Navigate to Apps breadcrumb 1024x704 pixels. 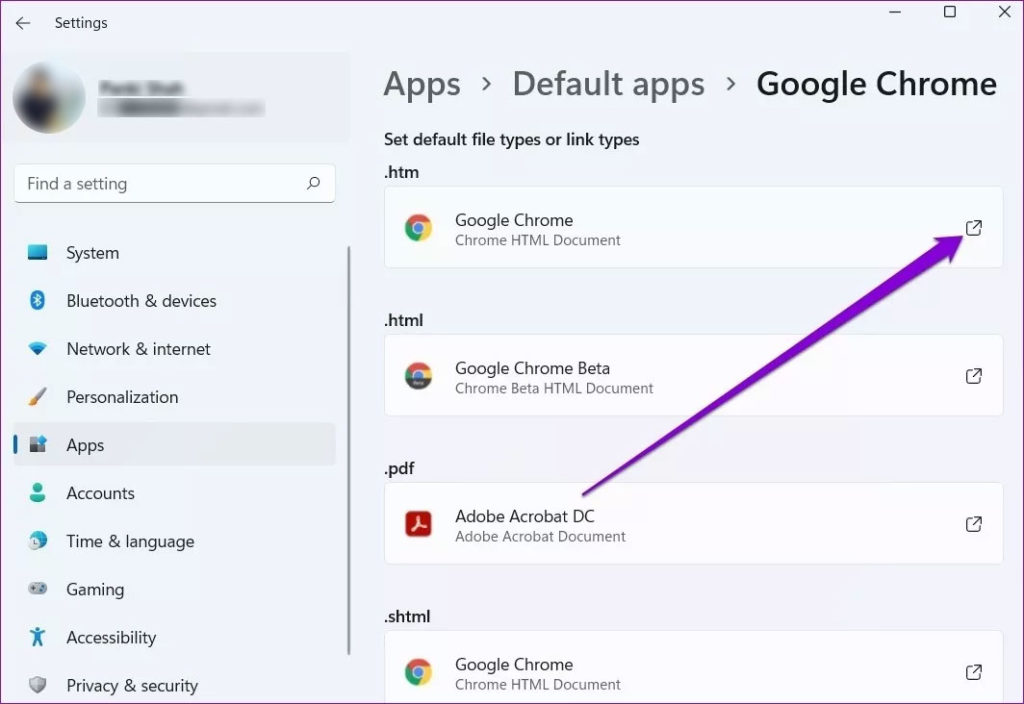click(422, 84)
